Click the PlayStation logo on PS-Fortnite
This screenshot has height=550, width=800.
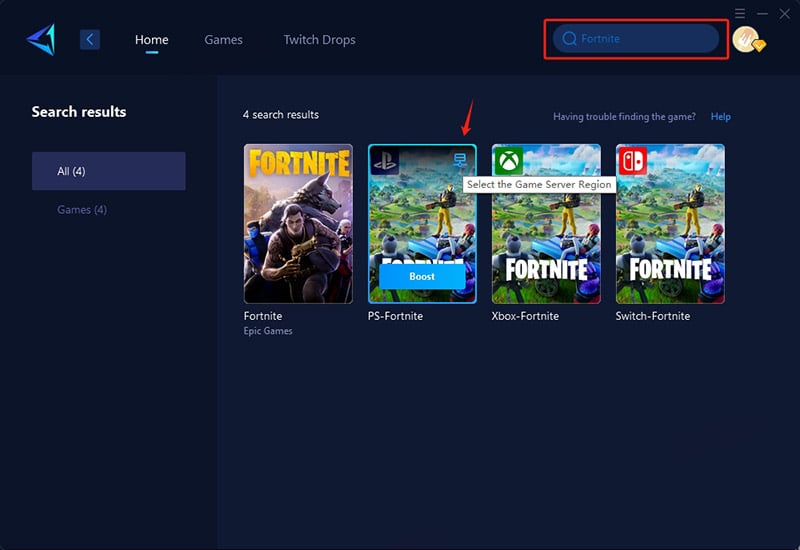pos(384,161)
